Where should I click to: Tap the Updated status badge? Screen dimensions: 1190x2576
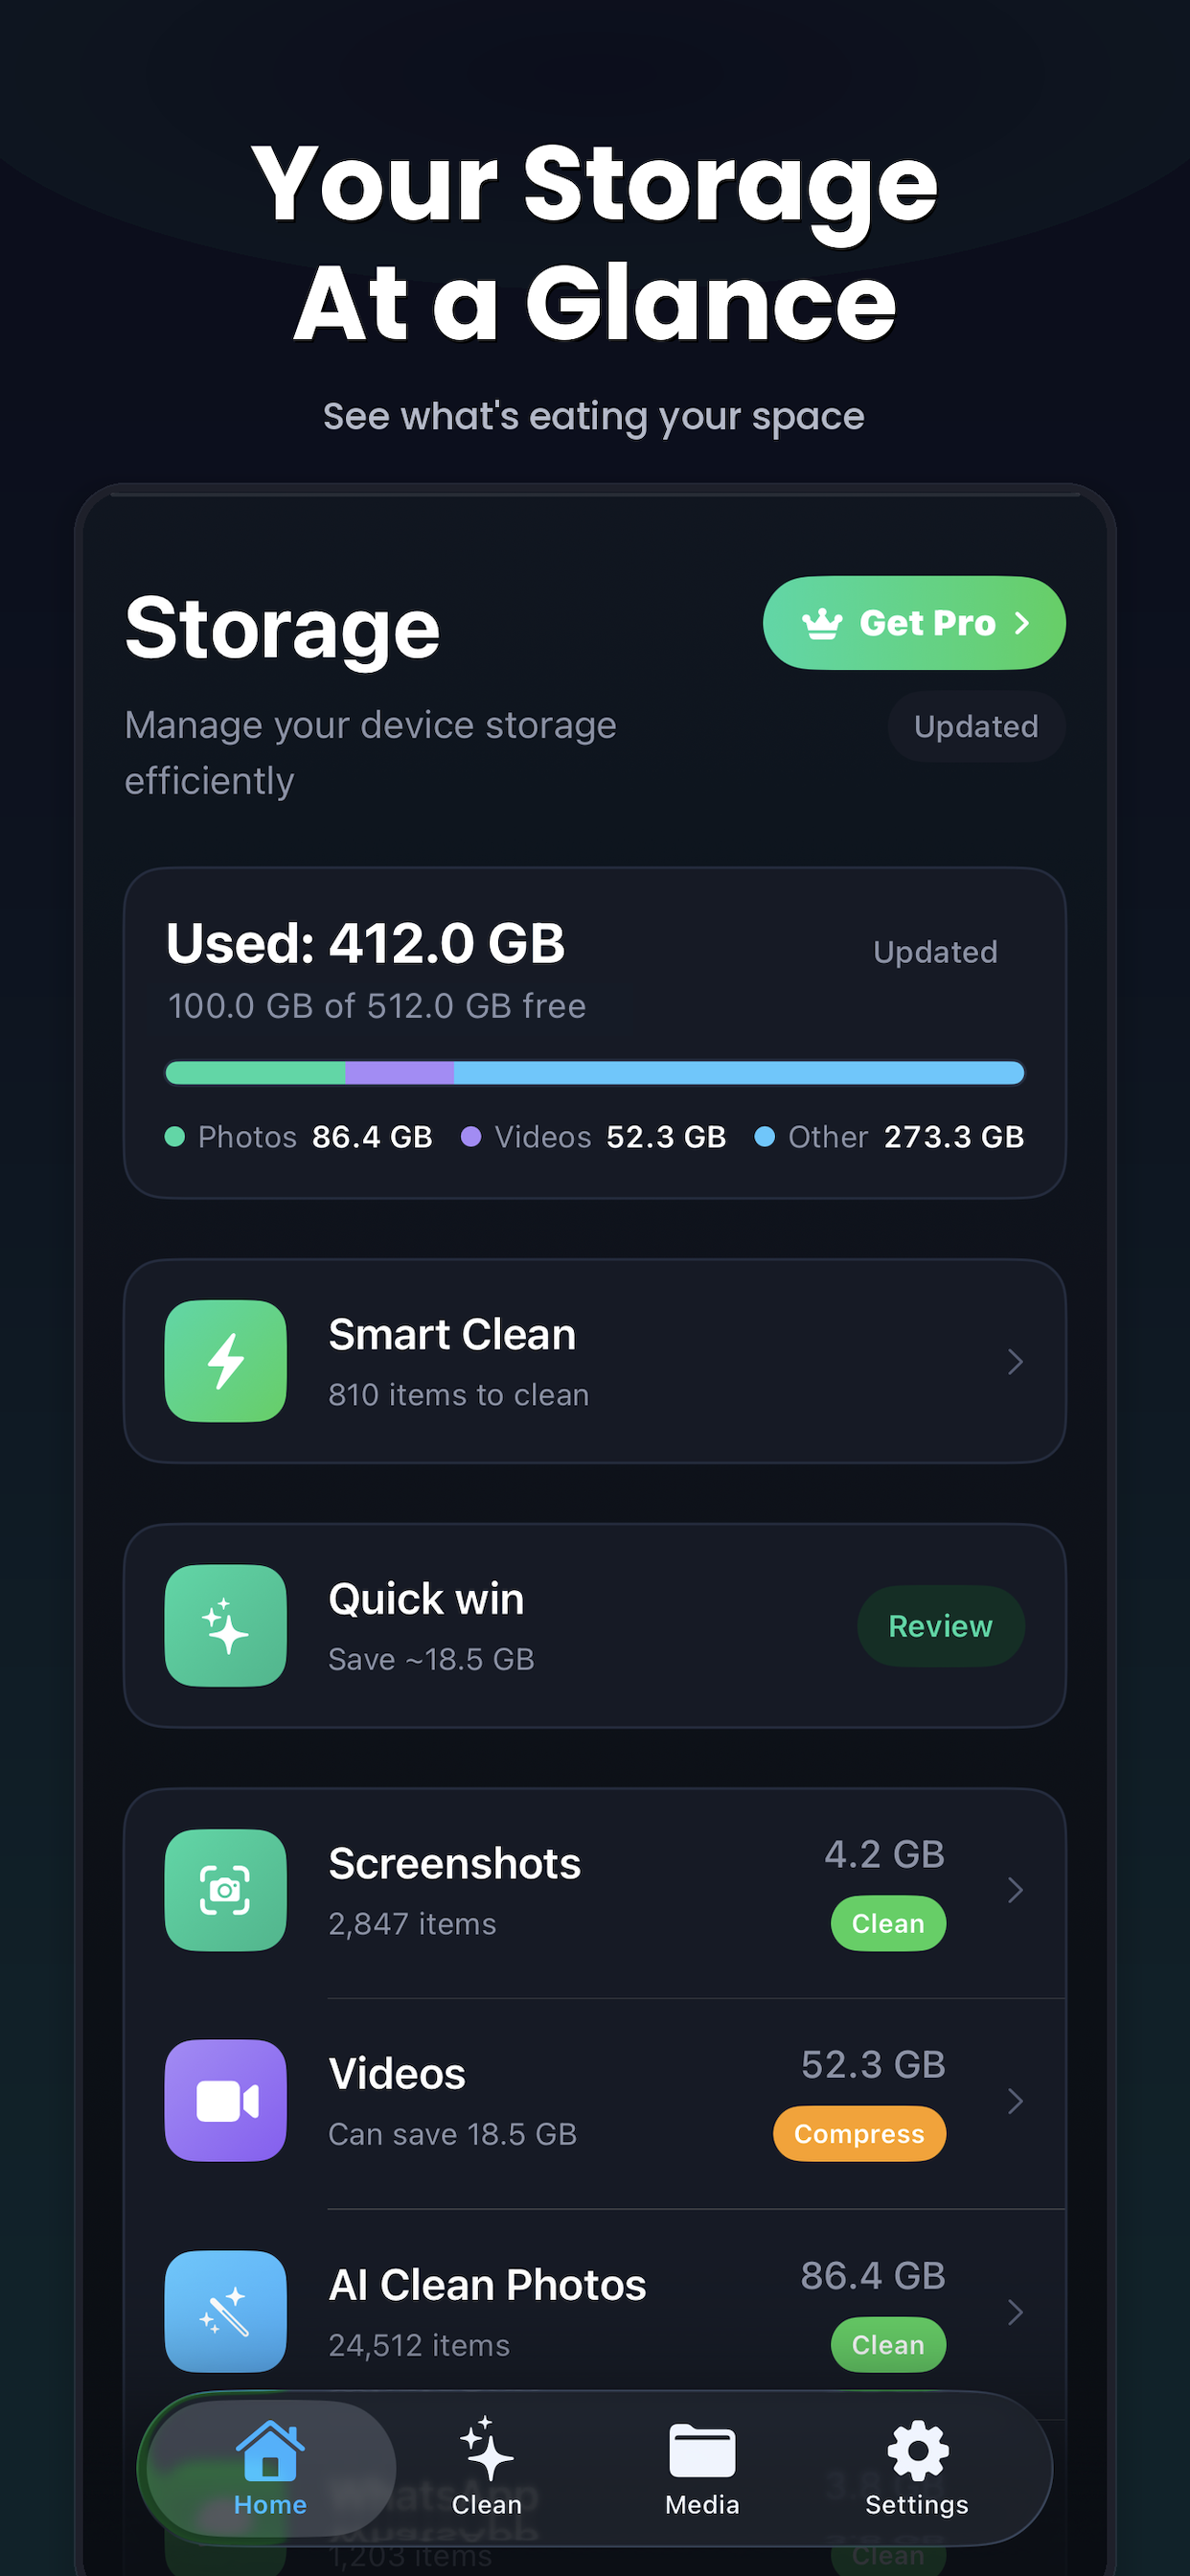click(x=975, y=726)
